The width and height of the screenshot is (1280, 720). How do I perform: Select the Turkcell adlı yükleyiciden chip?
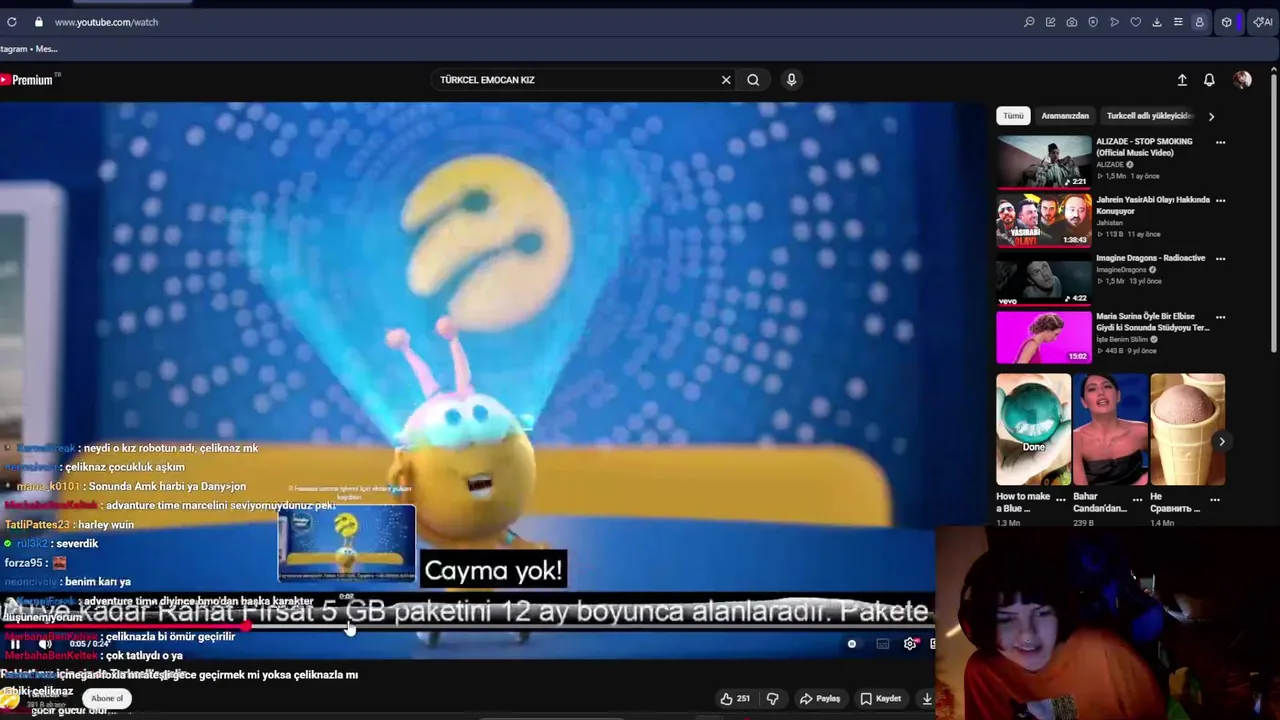(1150, 116)
